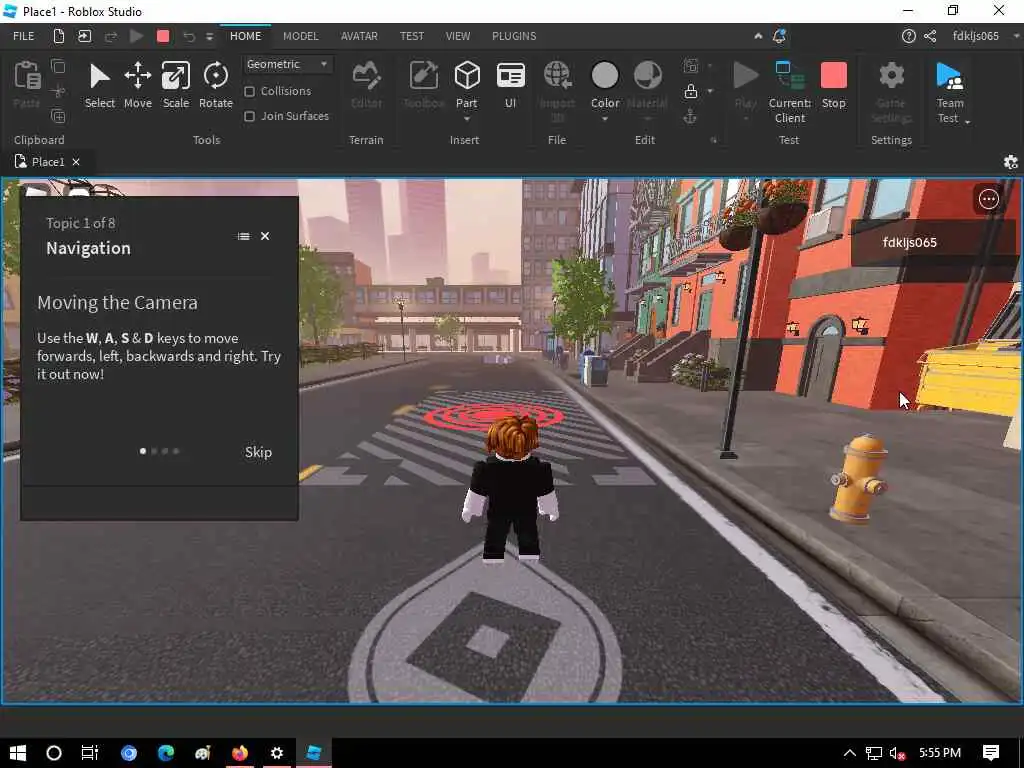1024x768 pixels.
Task: Switch to the MODEL tab
Action: coord(300,36)
